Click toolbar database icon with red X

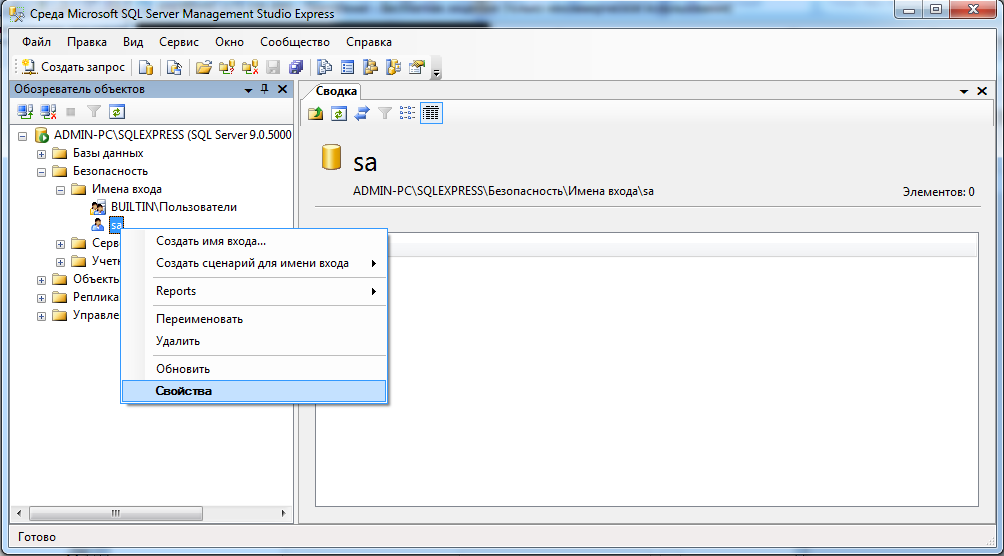click(x=250, y=67)
